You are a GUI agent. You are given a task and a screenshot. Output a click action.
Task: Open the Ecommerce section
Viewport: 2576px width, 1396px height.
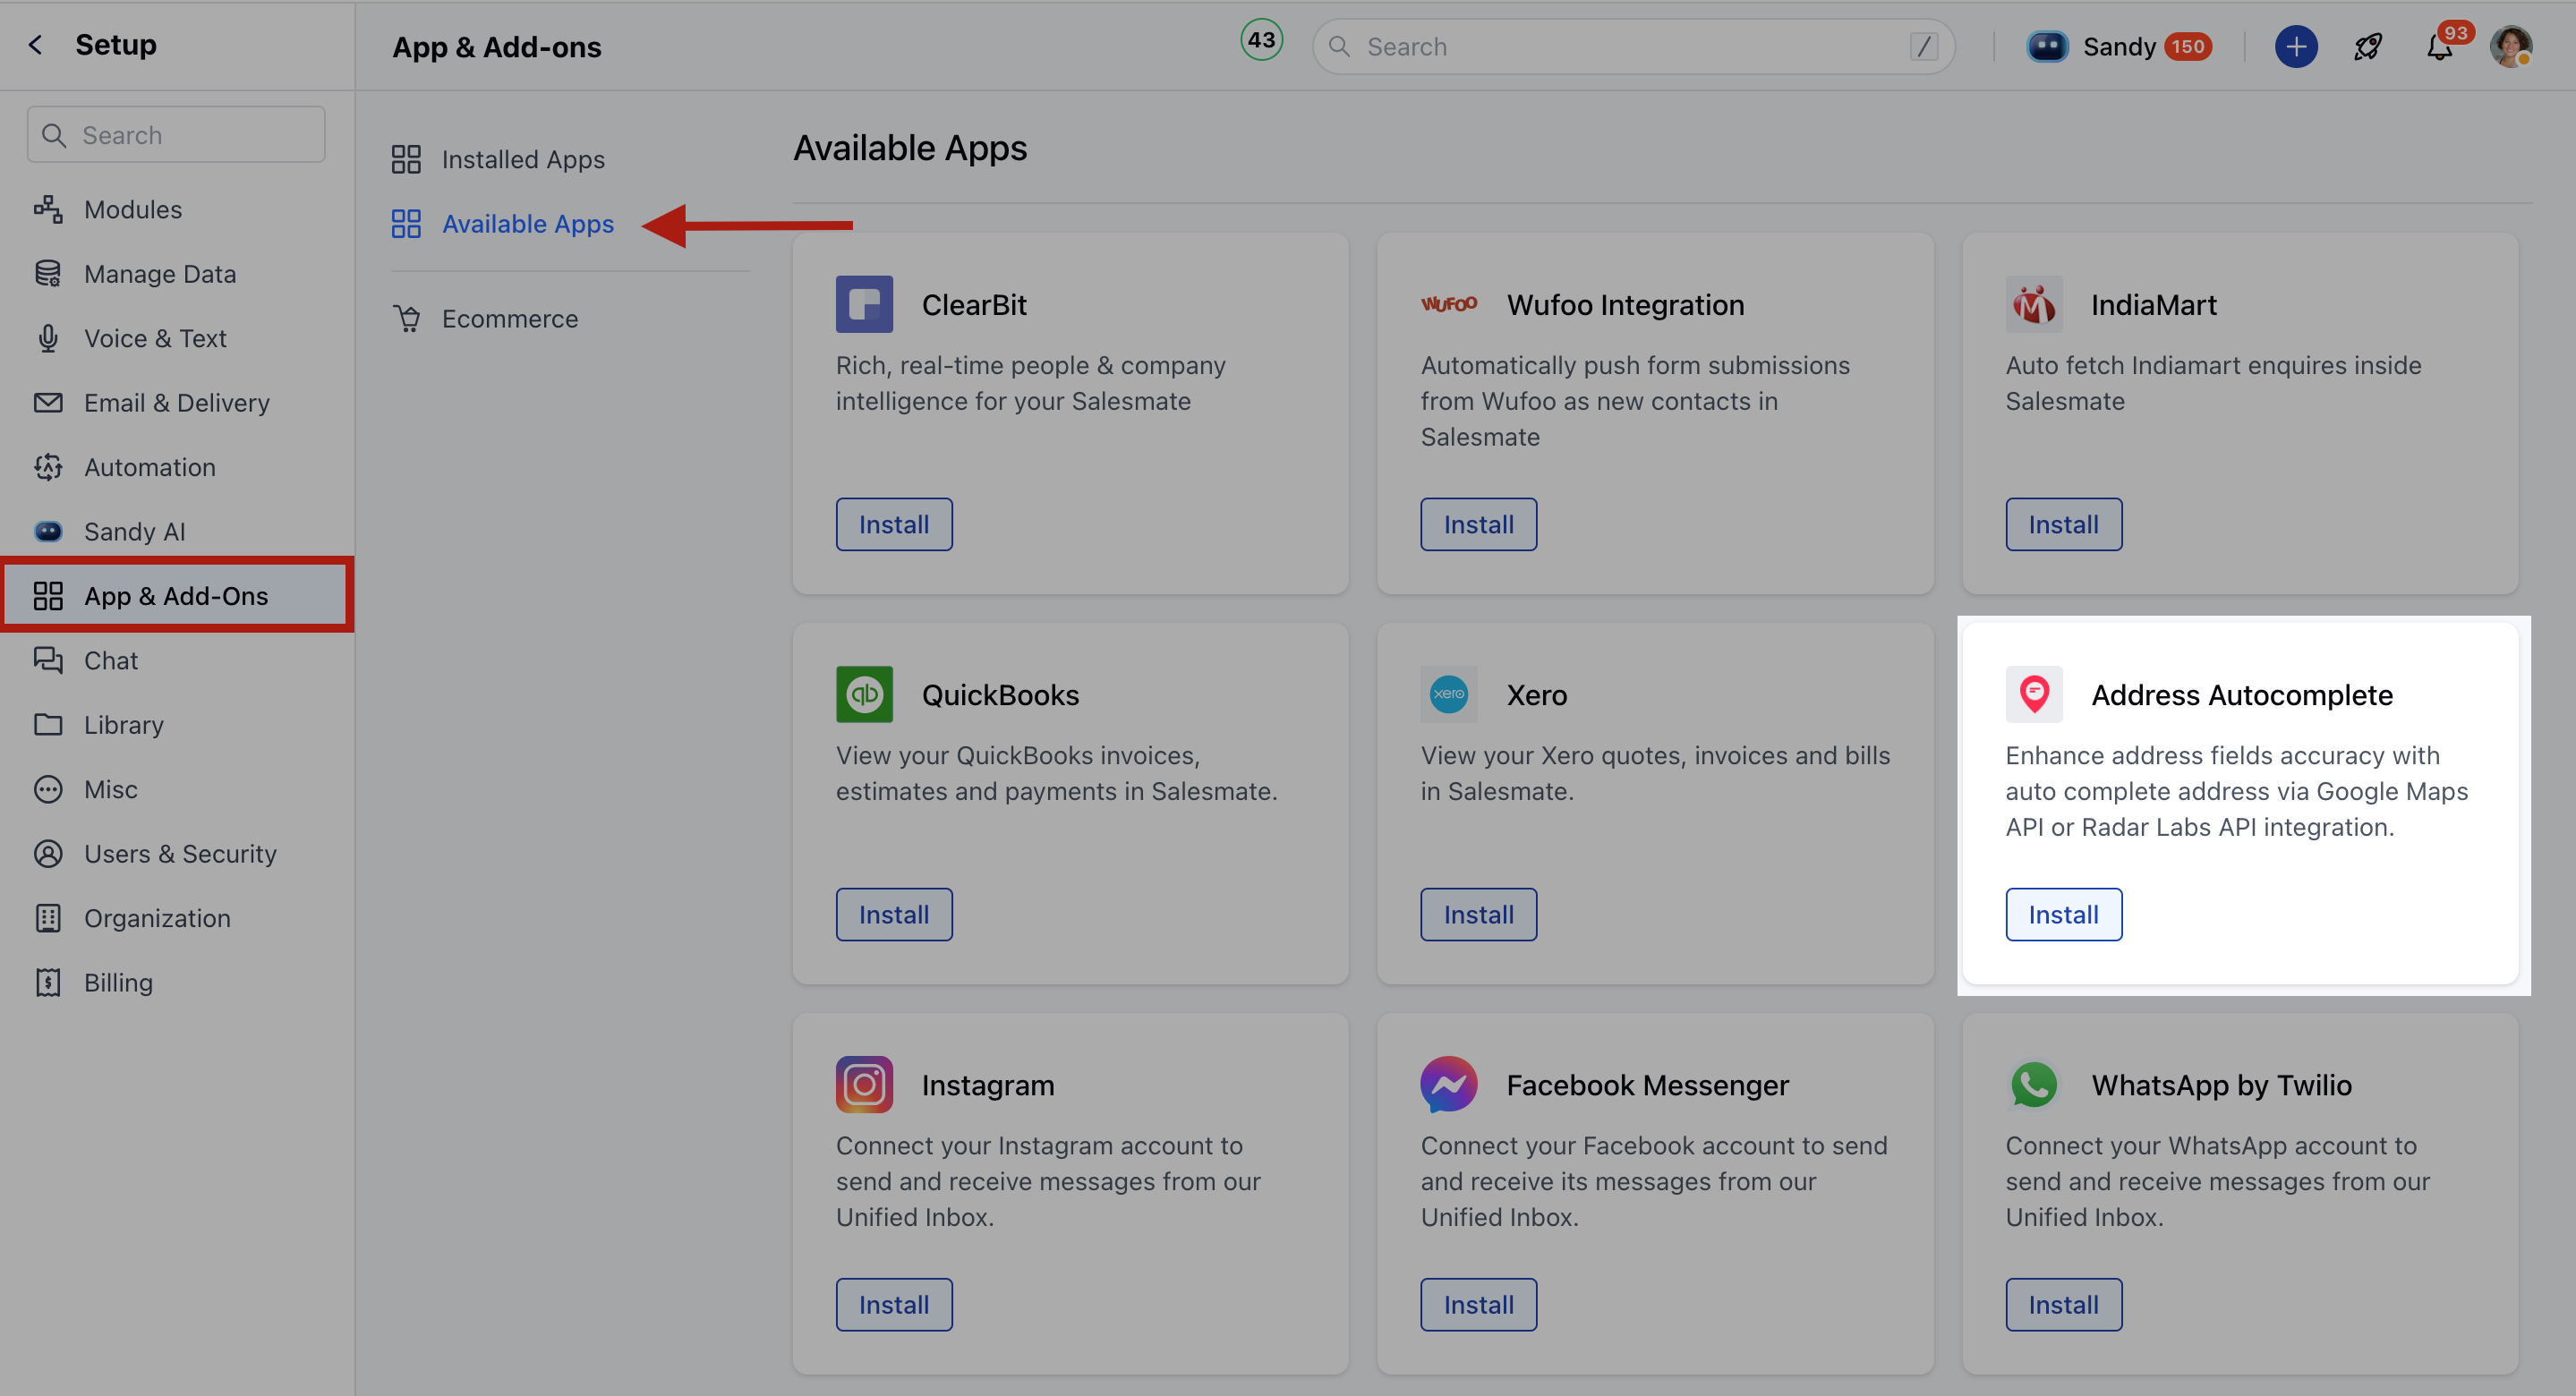tap(485, 318)
